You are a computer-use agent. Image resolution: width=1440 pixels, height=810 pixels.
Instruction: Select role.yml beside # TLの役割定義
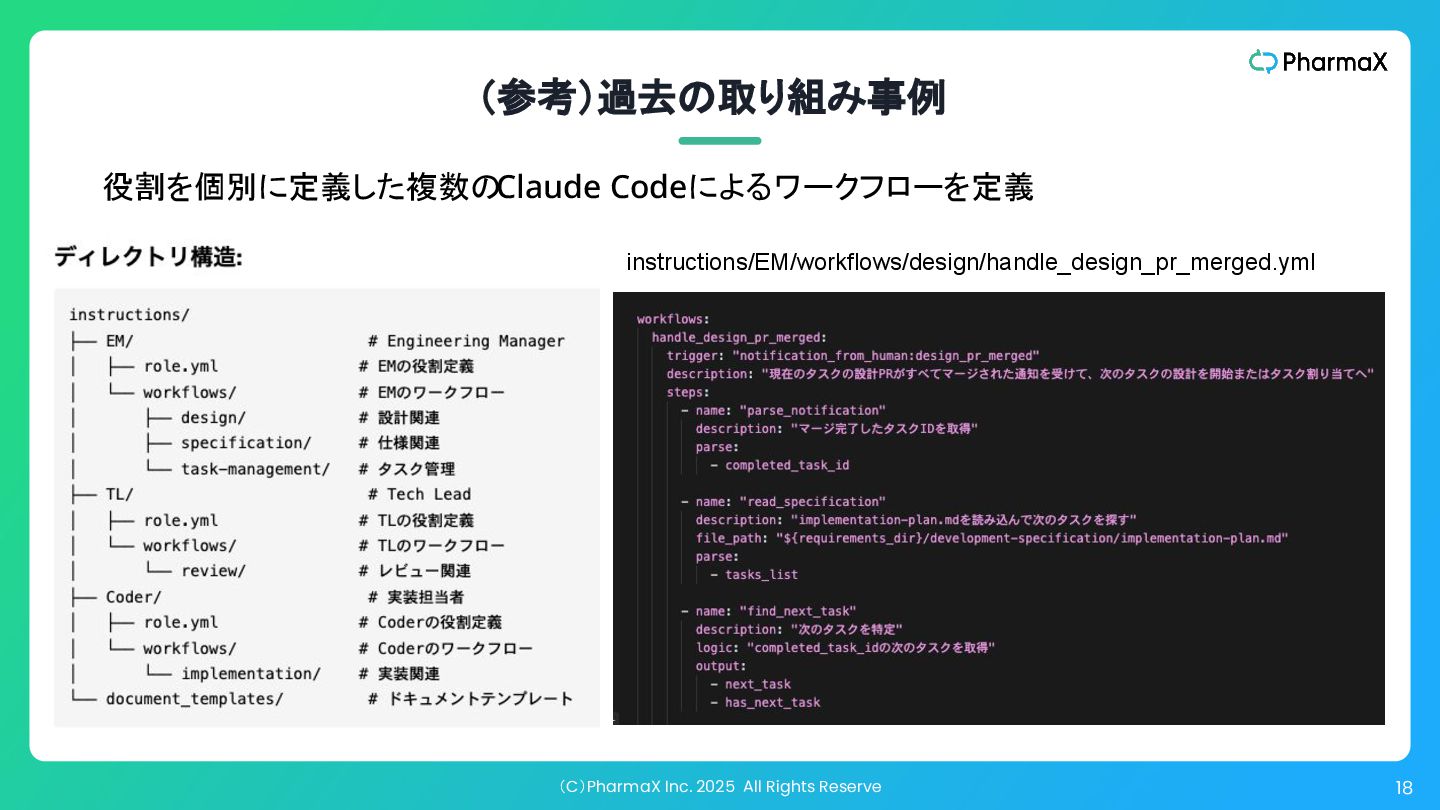(x=180, y=520)
